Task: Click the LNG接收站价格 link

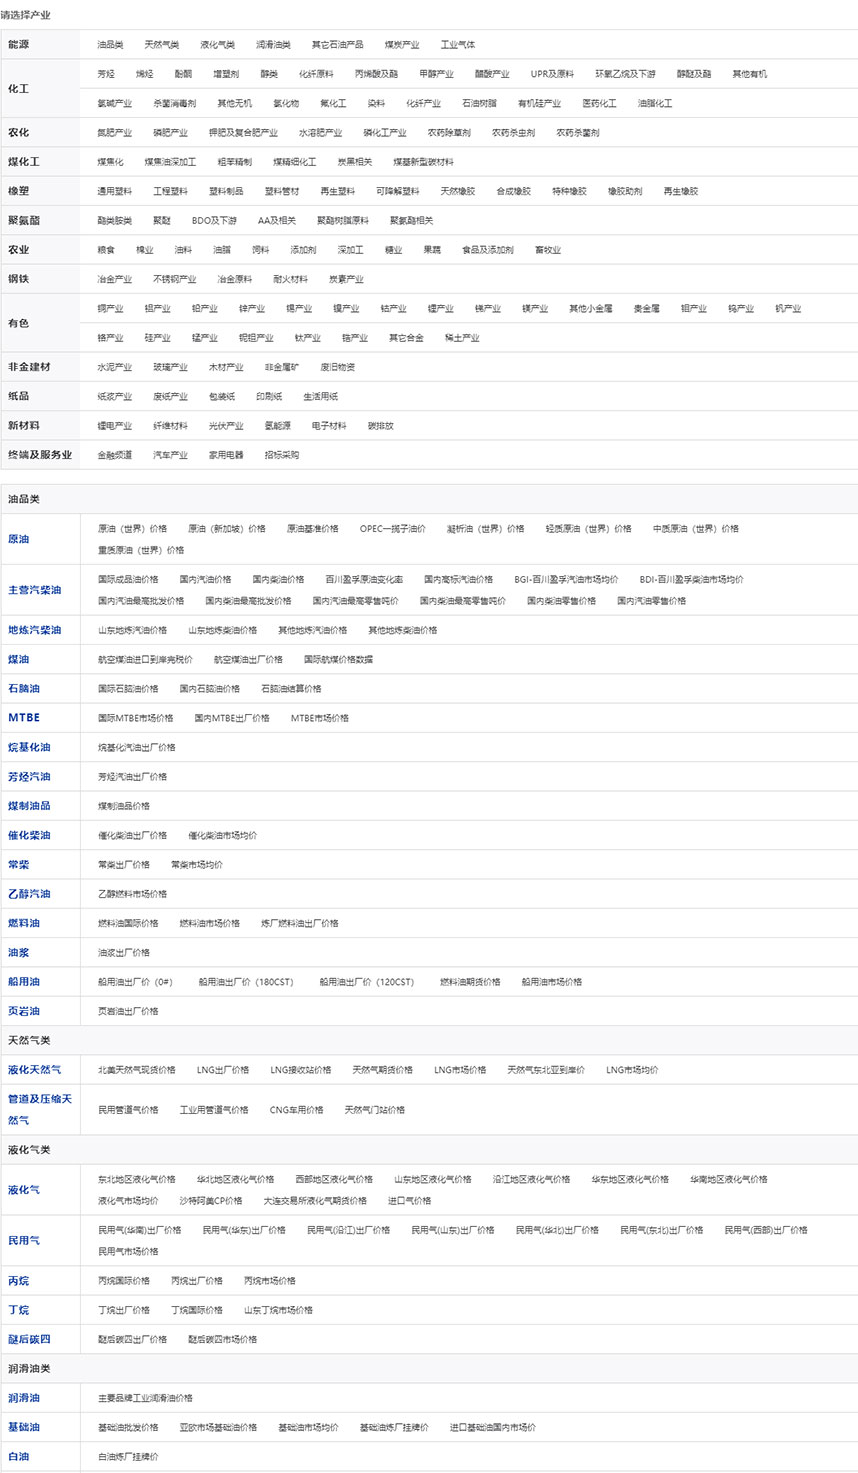Action: point(300,1070)
